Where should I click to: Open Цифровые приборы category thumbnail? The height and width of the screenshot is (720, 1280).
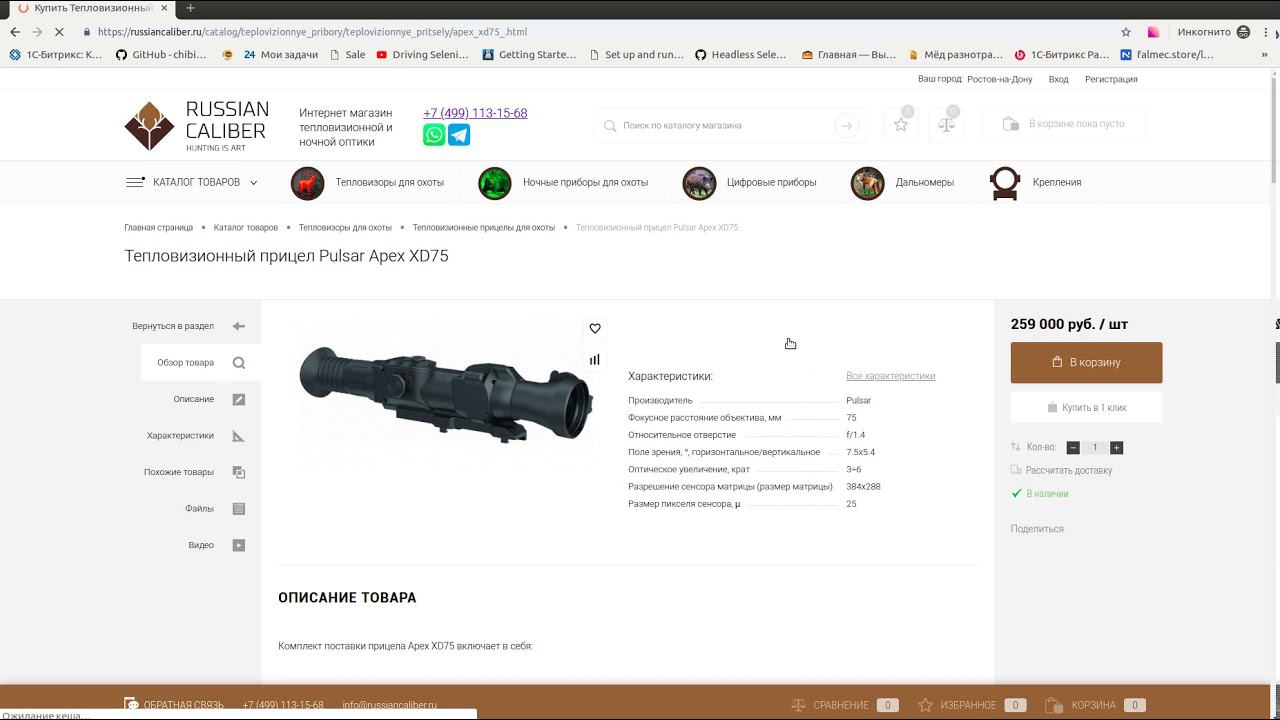[x=699, y=183]
